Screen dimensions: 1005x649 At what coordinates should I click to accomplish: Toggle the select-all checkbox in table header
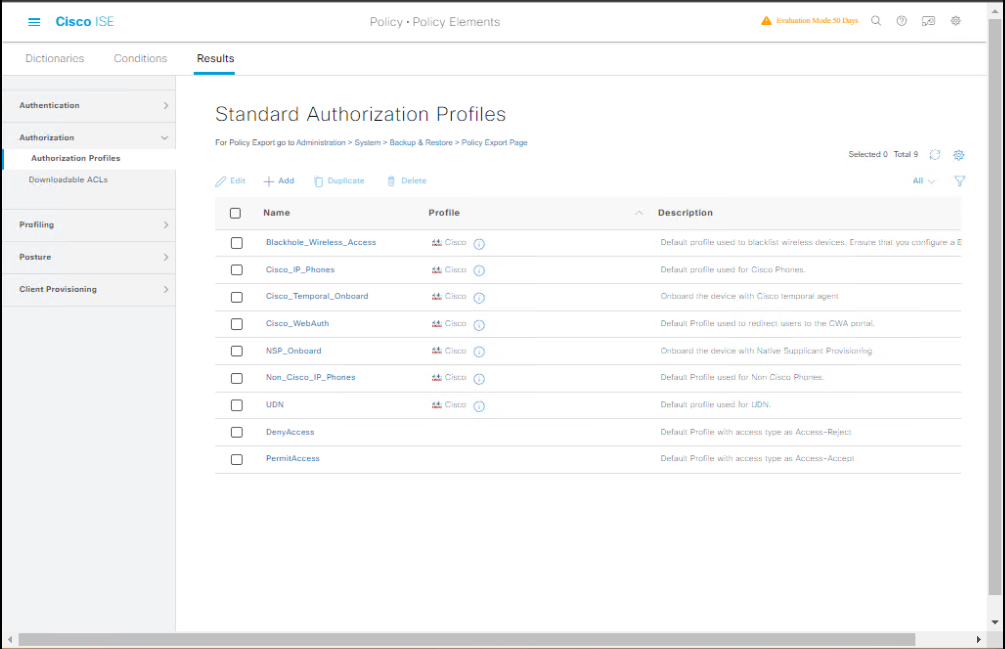pyautogui.click(x=235, y=213)
